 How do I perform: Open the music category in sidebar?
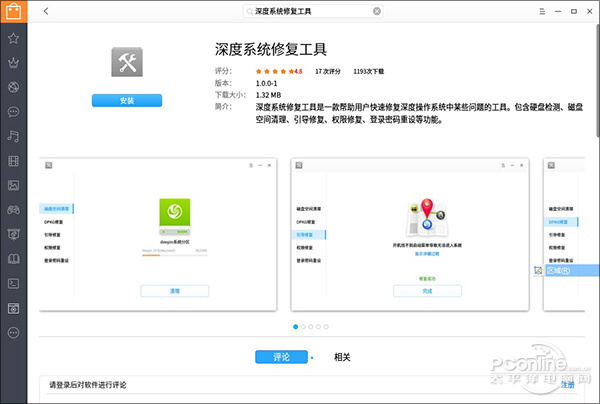tap(13, 136)
